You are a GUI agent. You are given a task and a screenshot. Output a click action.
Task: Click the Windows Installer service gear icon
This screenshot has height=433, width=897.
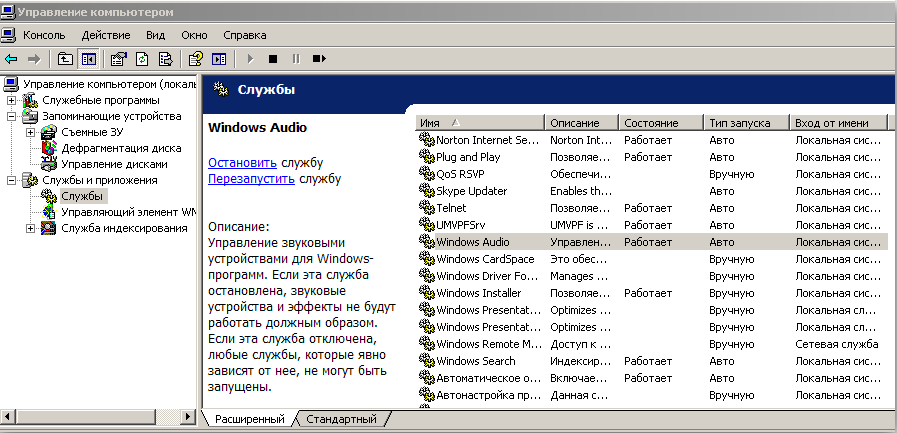click(x=427, y=292)
